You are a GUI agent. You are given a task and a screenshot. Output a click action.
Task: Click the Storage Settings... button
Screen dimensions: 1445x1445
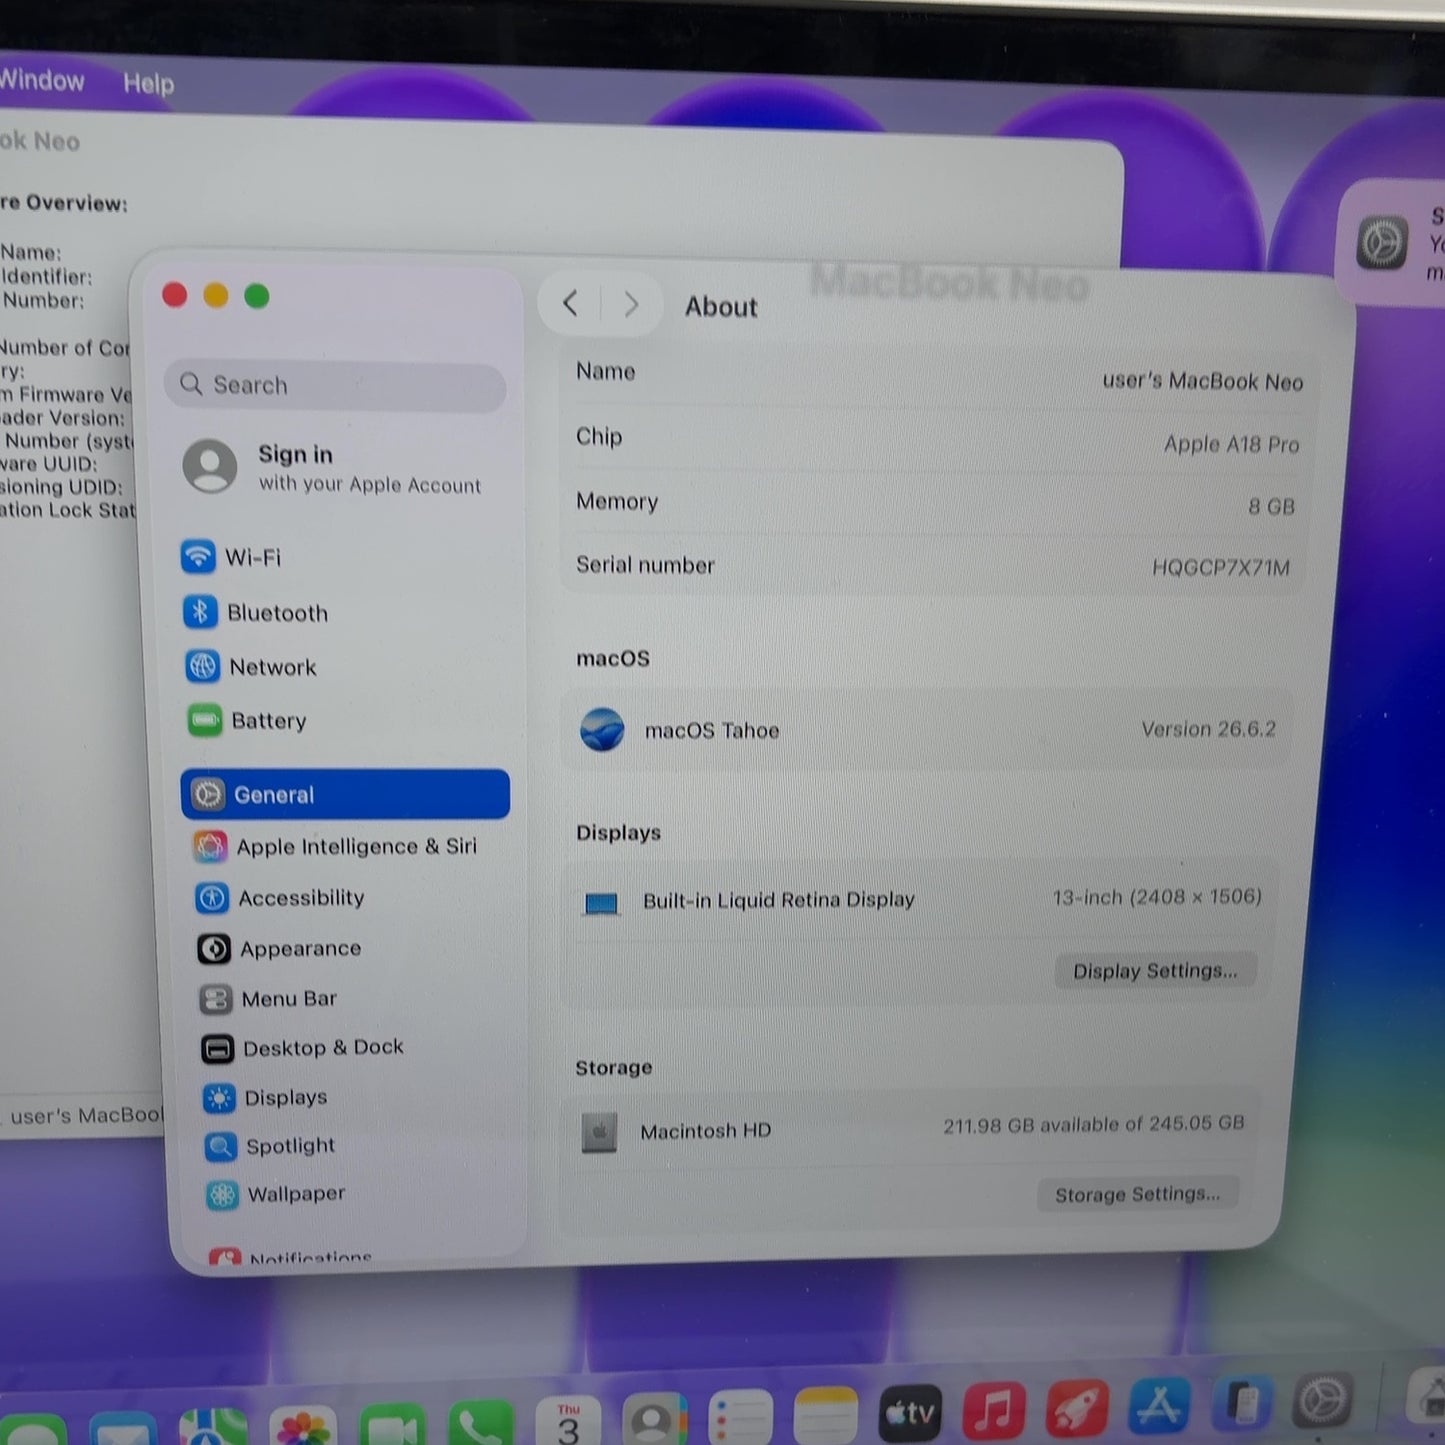(1137, 1194)
